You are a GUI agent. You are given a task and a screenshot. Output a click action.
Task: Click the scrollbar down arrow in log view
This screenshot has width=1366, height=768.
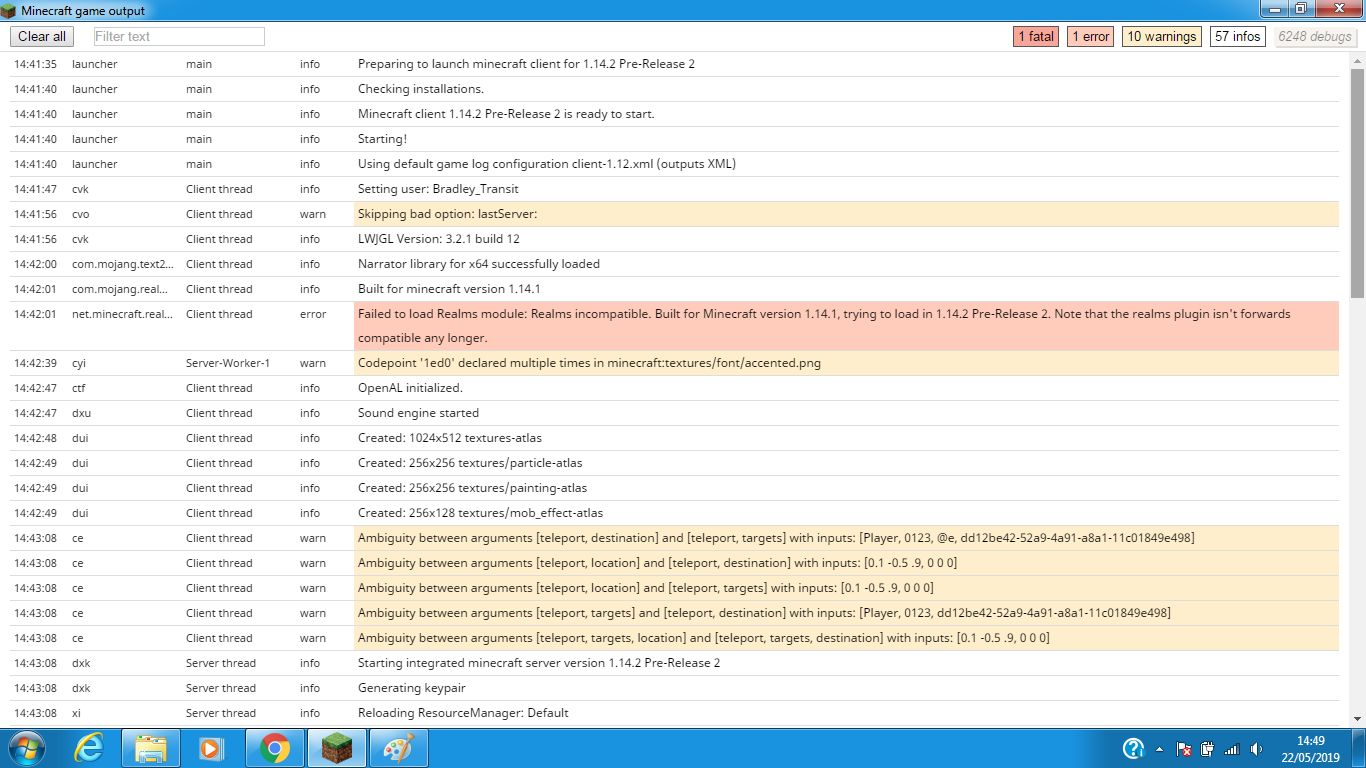pos(1357,718)
